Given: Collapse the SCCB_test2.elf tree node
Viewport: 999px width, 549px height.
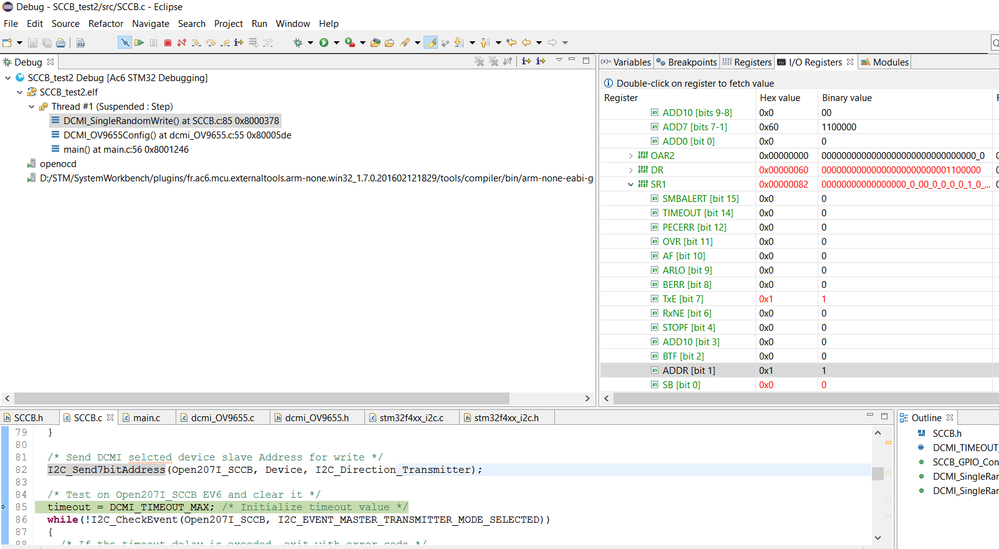Looking at the screenshot, I should pyautogui.click(x=20, y=92).
